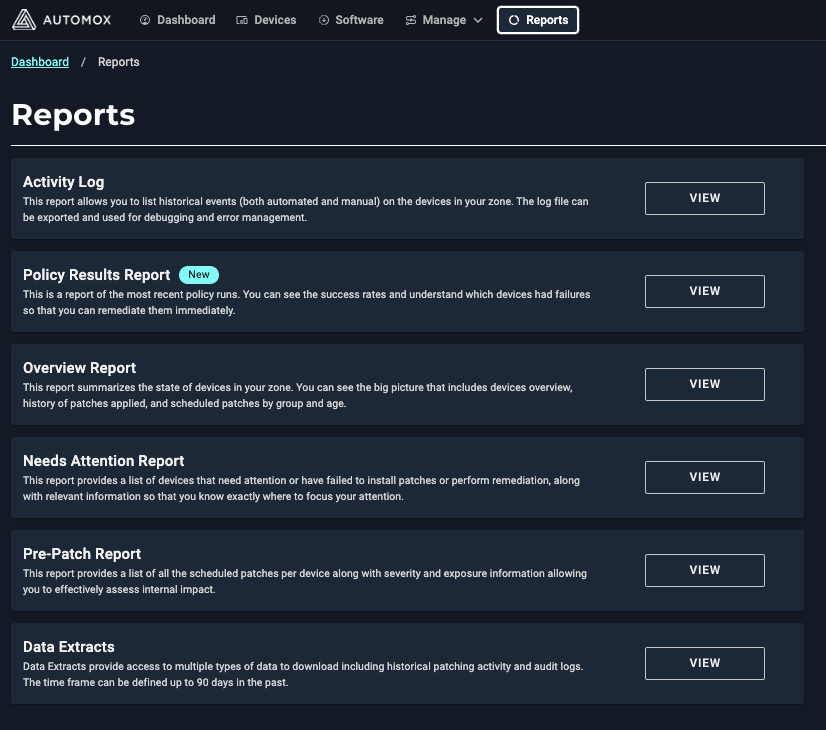The height and width of the screenshot is (730, 826).
Task: Open the Policy Results Report
Action: 704,291
